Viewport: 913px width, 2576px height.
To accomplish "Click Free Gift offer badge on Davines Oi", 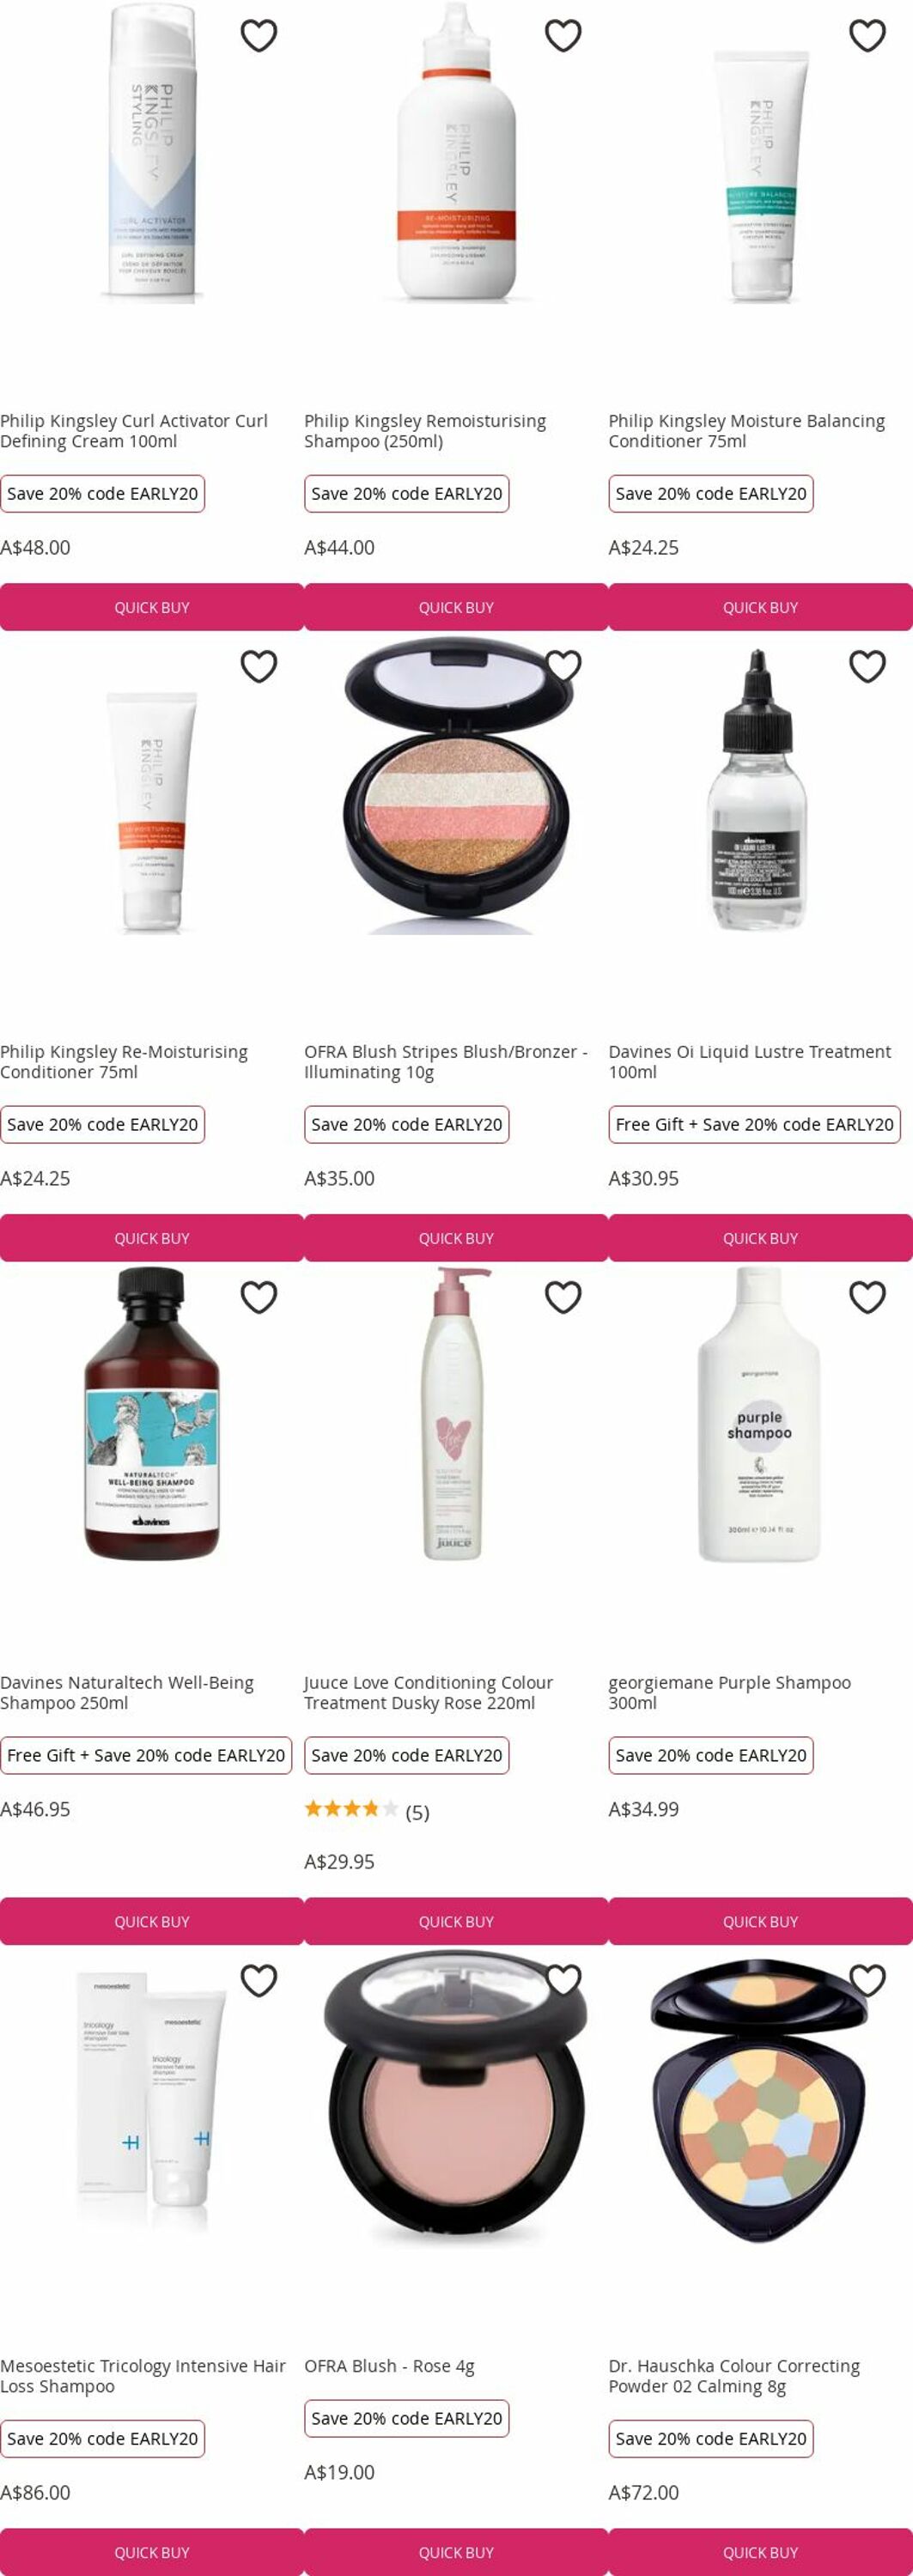I will [x=755, y=1124].
